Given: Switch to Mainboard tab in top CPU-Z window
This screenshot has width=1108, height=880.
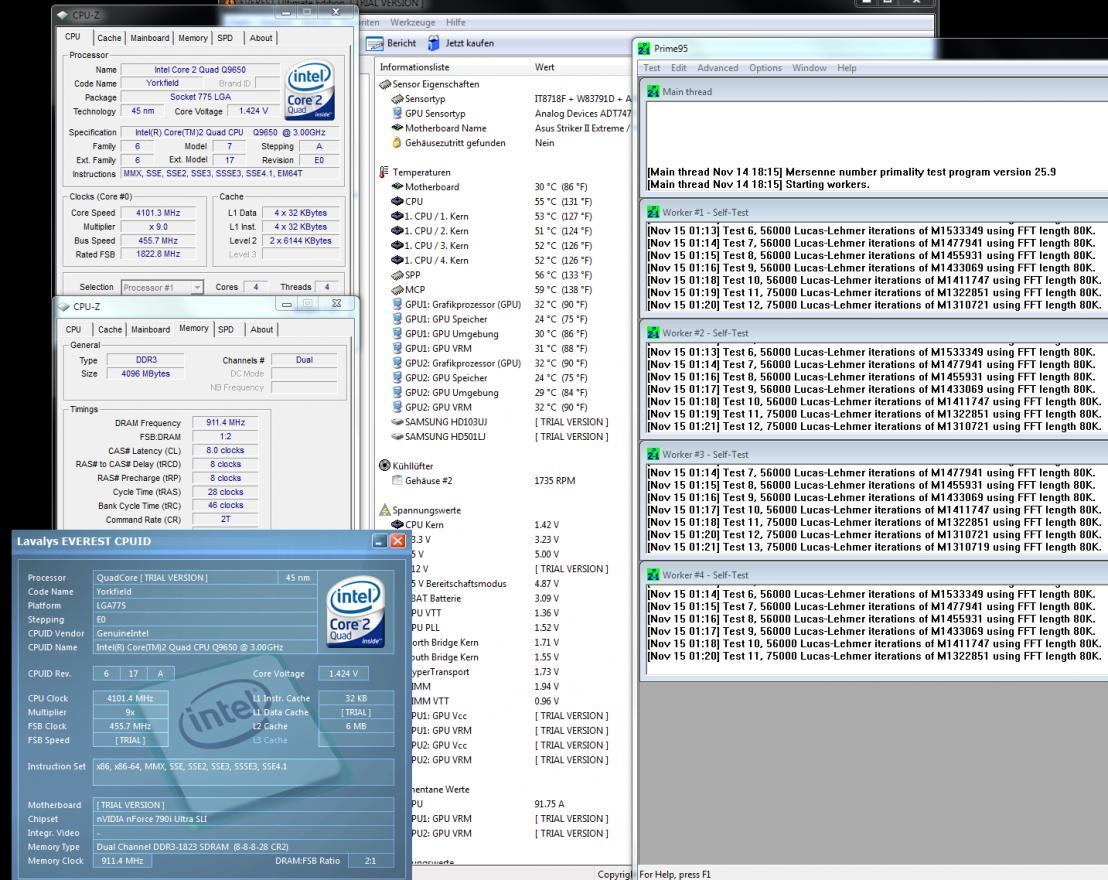Looking at the screenshot, I should click(150, 38).
